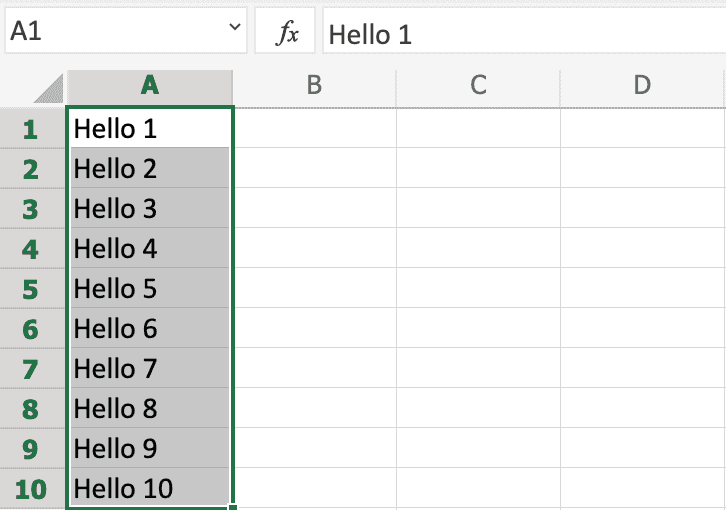The width and height of the screenshot is (726, 510).
Task: Open the Name Box dropdown arrow
Action: tap(235, 30)
